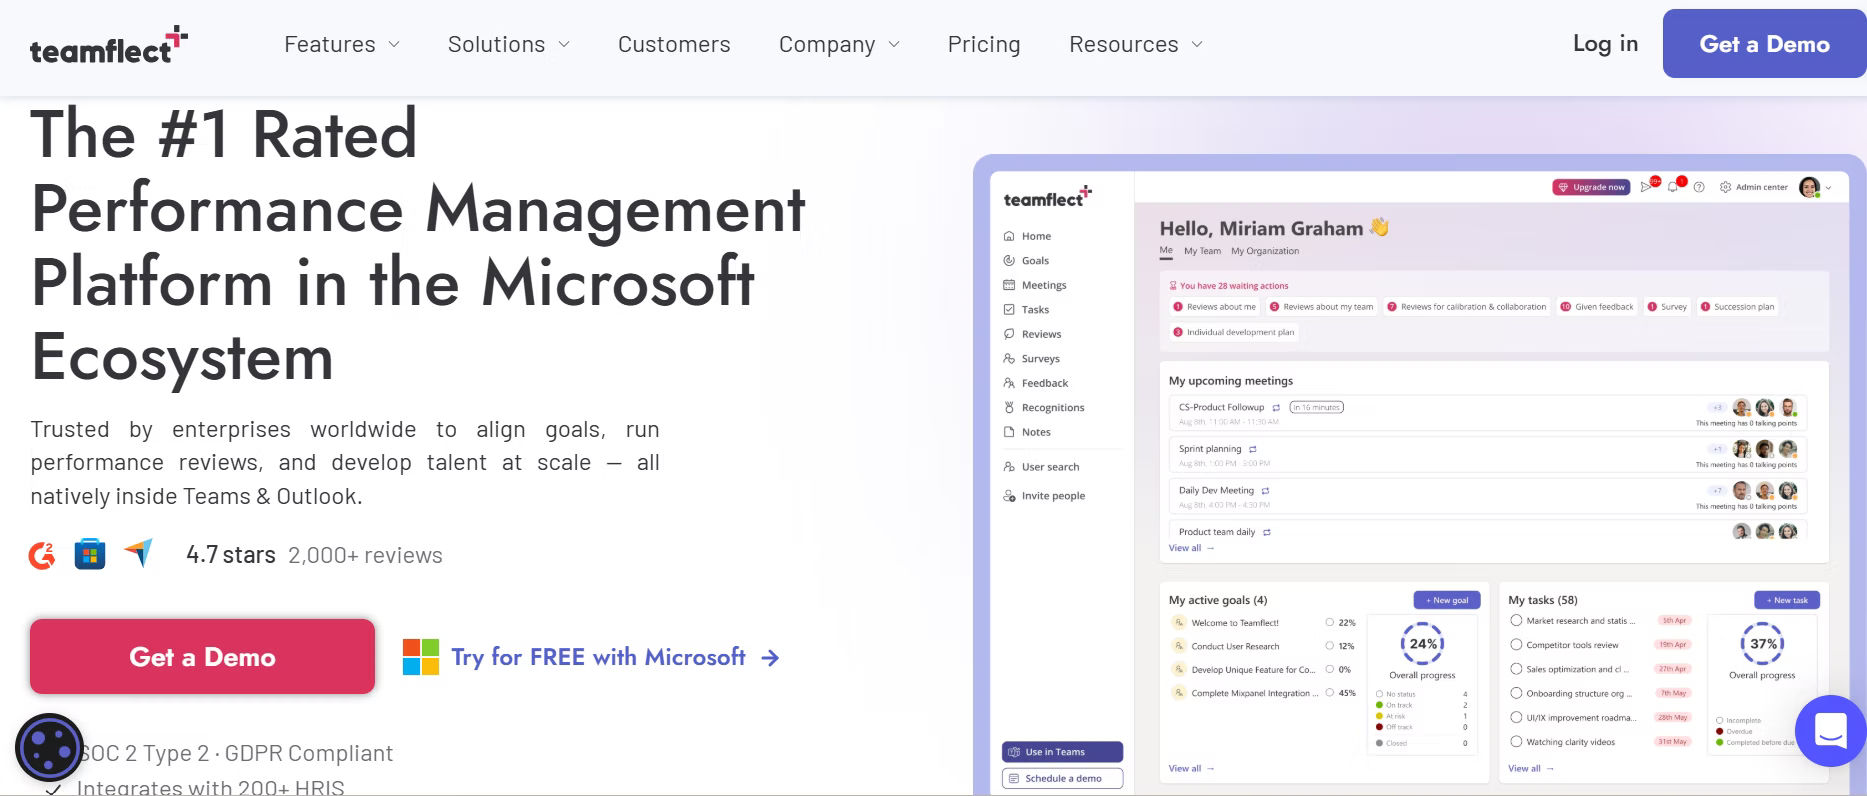Screen dimensions: 1867x796
Task: Expand the Features dropdown menu
Action: pos(341,45)
